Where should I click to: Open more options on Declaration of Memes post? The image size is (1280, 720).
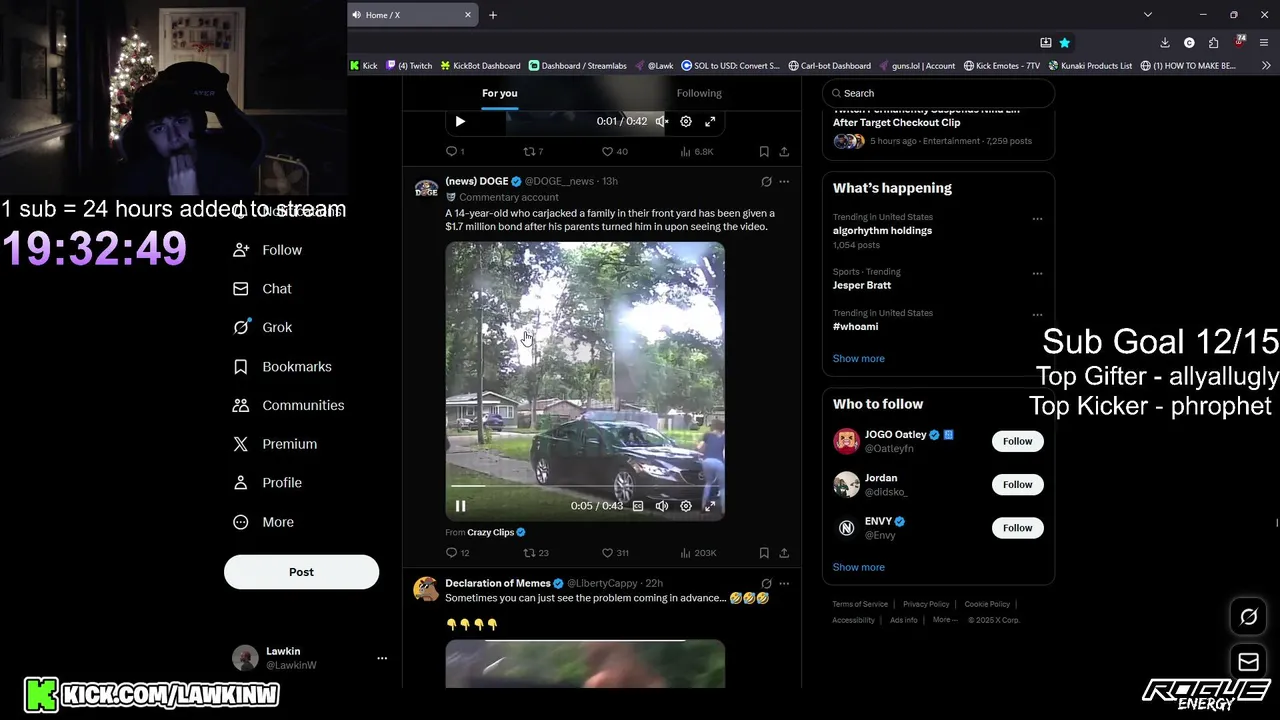784,583
